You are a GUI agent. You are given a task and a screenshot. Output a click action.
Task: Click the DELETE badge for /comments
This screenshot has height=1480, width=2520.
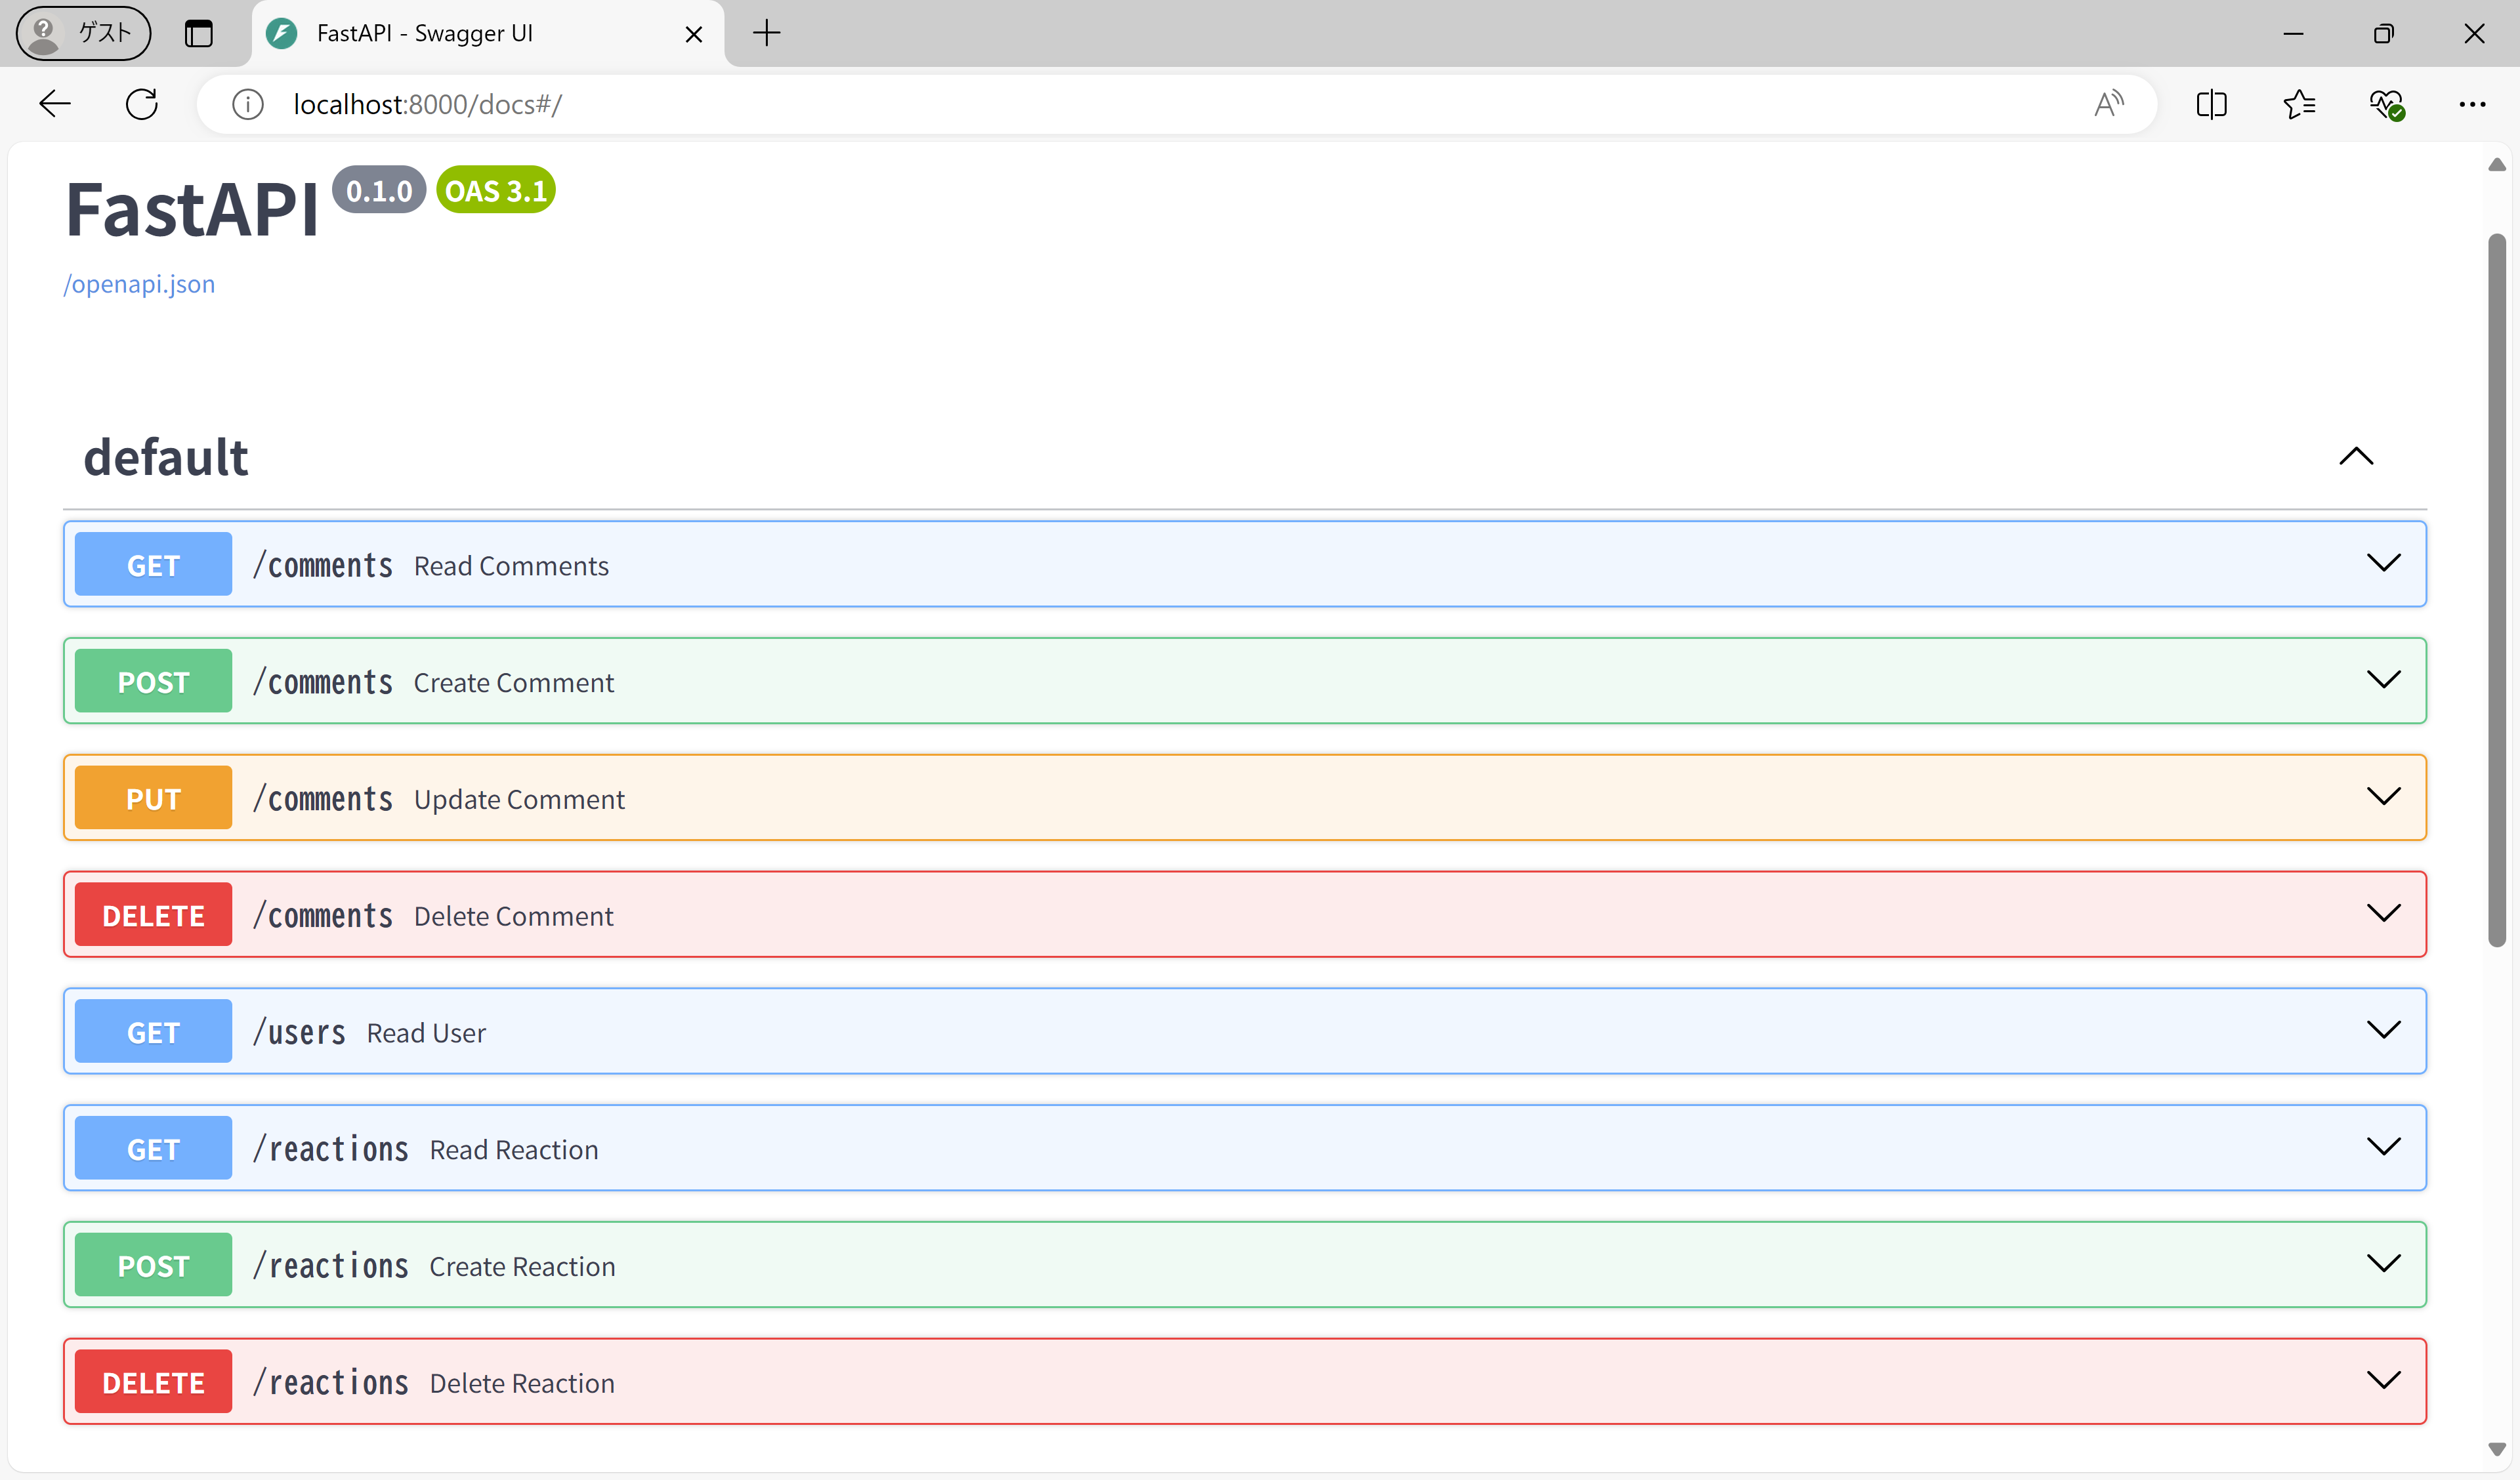click(153, 914)
